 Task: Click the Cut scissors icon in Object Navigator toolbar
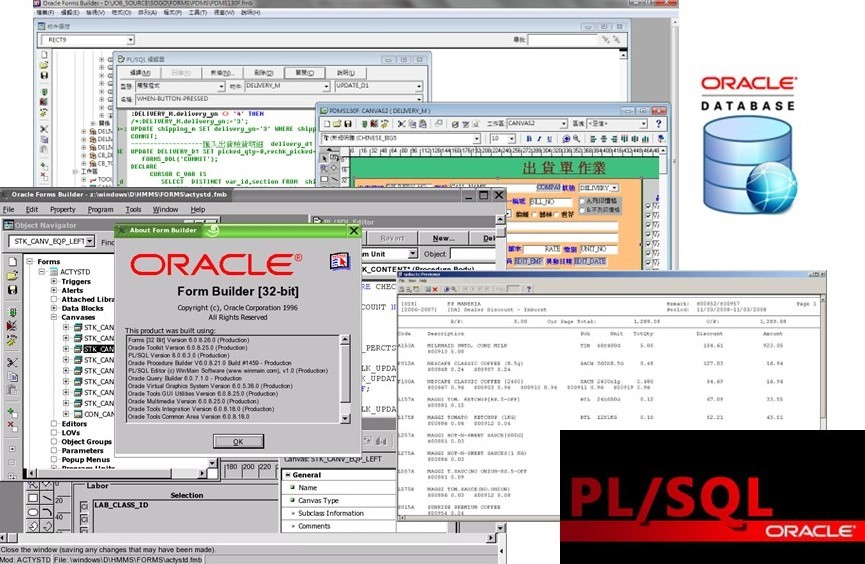(12, 363)
